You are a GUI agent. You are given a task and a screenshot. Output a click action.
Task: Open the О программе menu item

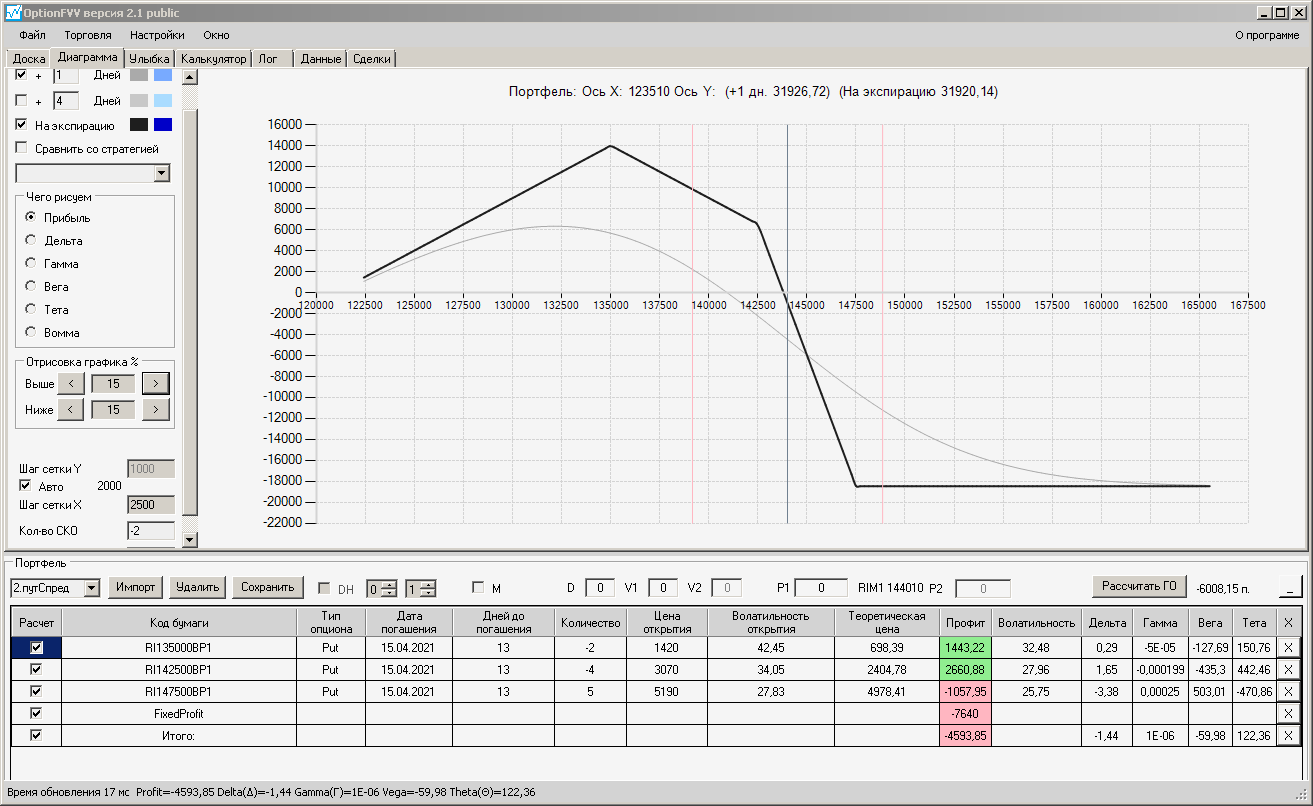coord(1268,35)
